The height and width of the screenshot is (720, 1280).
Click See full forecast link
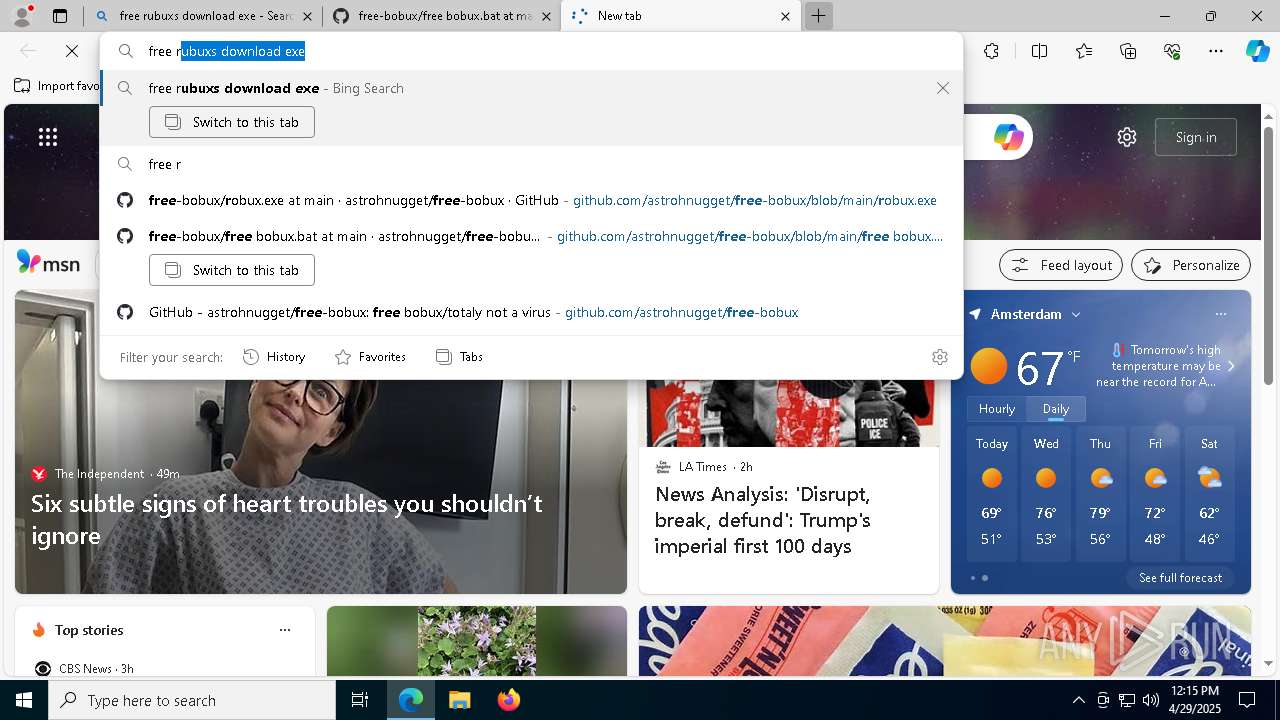coord(1180,578)
